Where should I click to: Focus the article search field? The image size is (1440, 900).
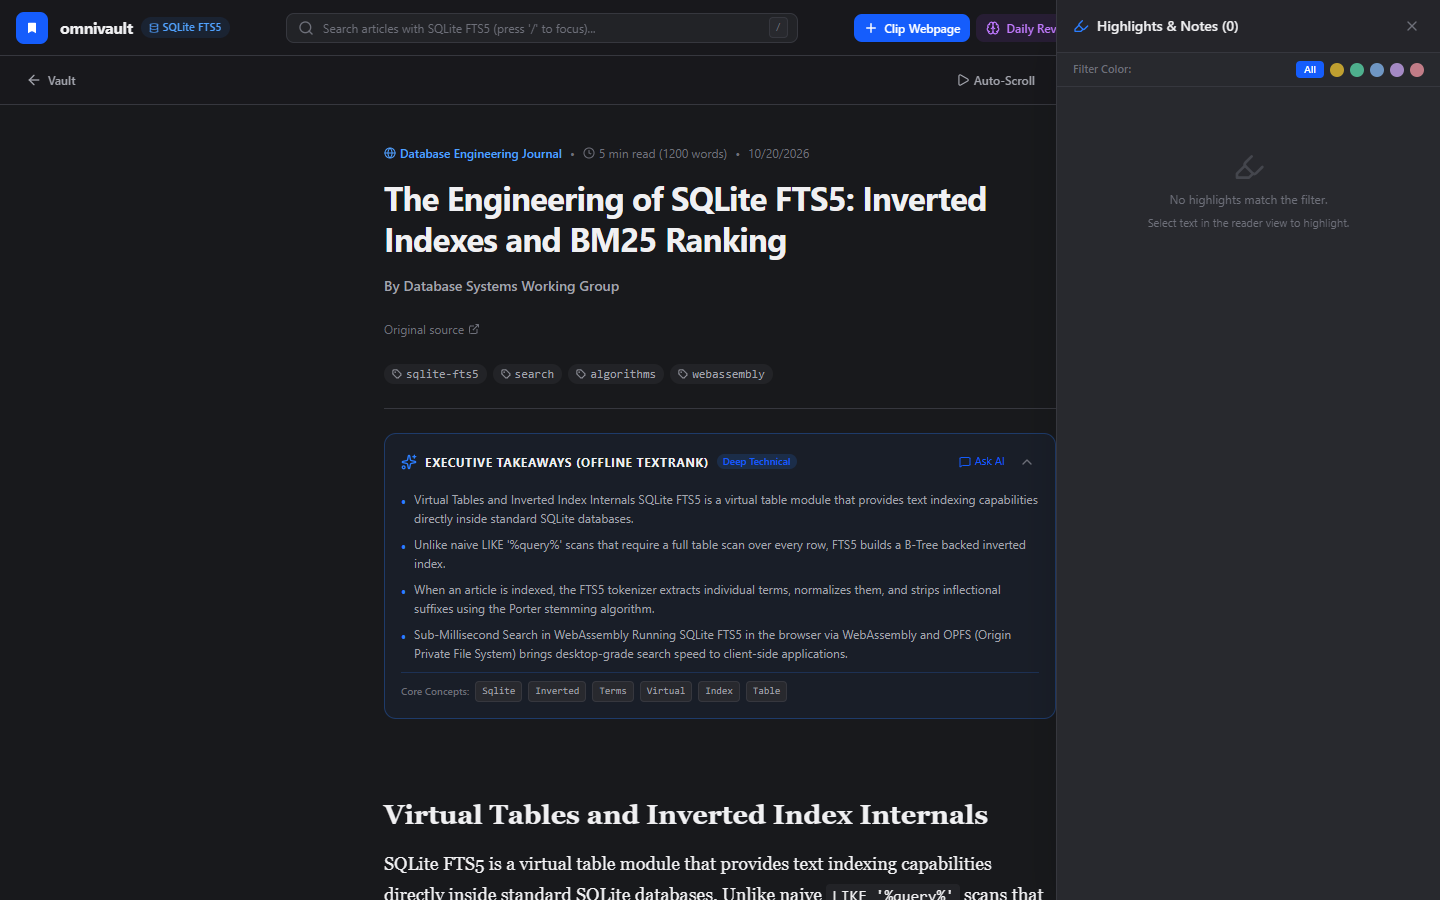[542, 28]
